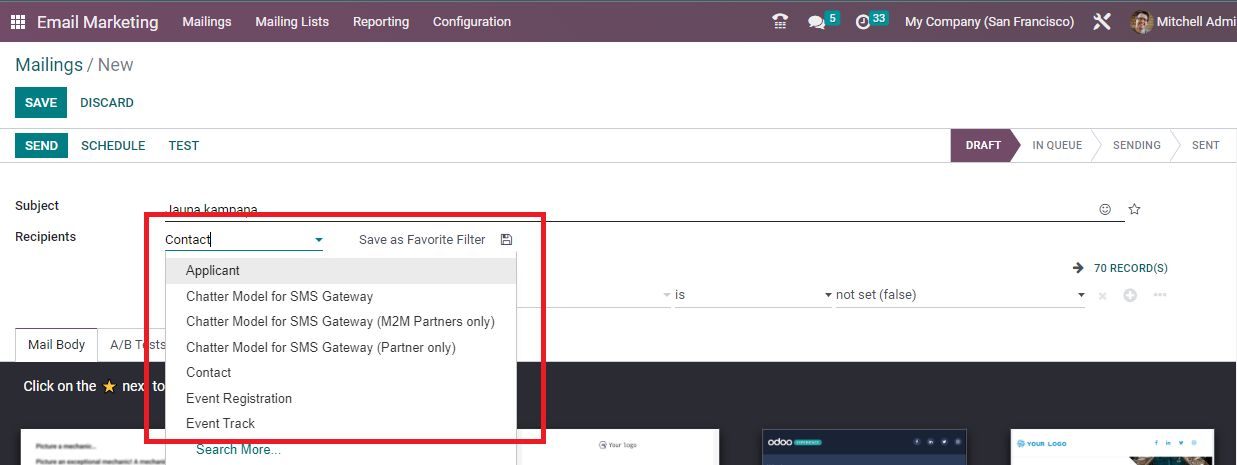Choose Chatter Model for SMS Gateway option
This screenshot has width=1237, height=465.
click(x=341, y=297)
